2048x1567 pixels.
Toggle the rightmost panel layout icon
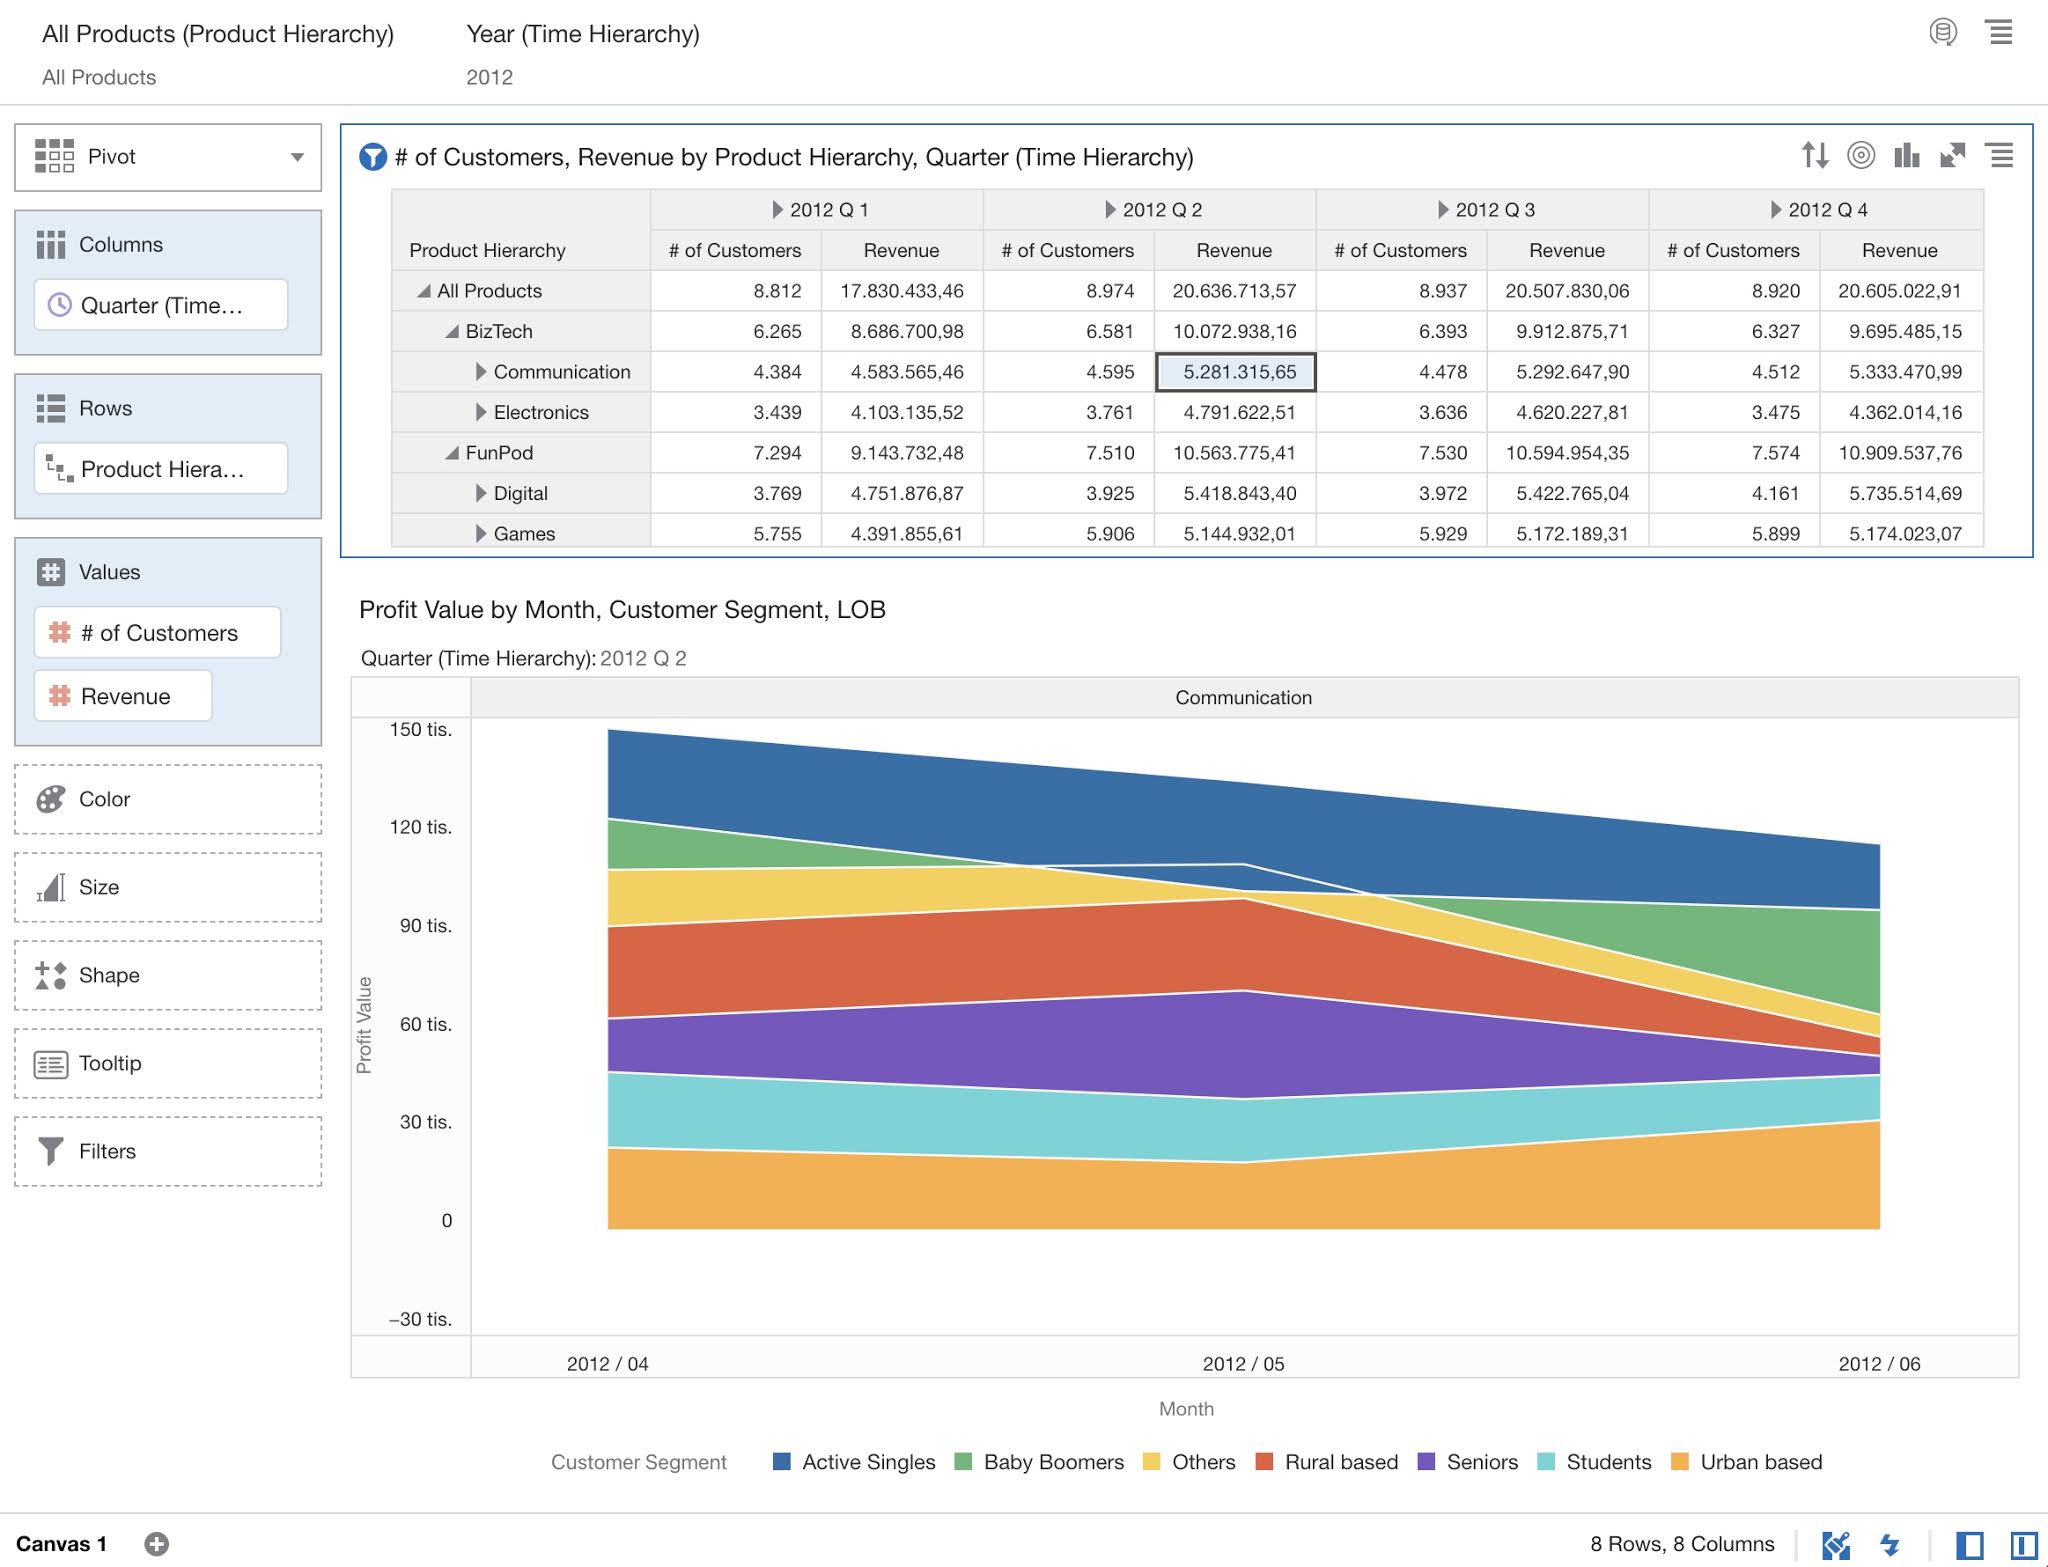click(2024, 1545)
